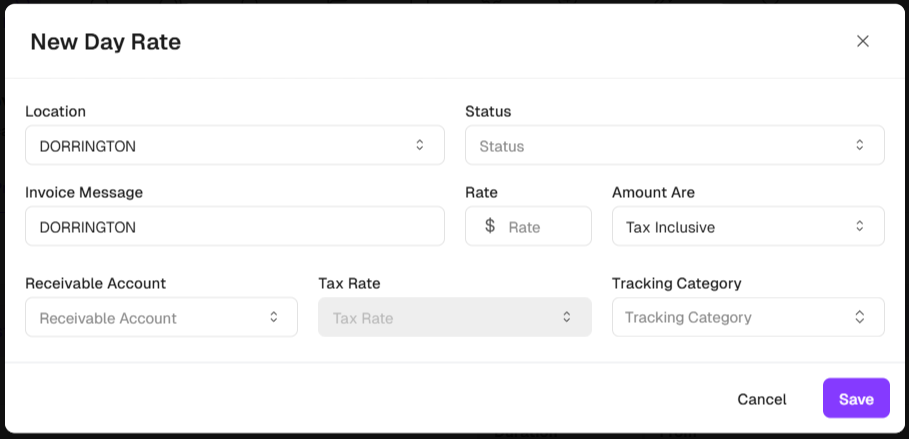The height and width of the screenshot is (439, 909).
Task: Click the chevron icon in Location field
Action: click(x=420, y=145)
